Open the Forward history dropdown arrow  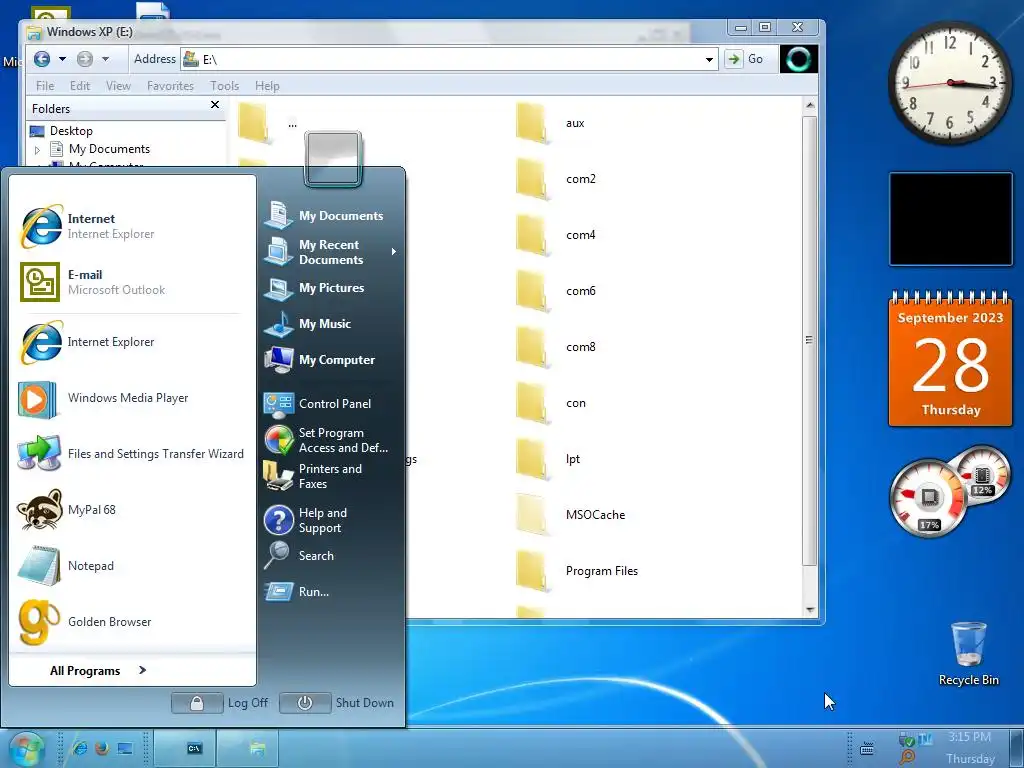point(105,59)
